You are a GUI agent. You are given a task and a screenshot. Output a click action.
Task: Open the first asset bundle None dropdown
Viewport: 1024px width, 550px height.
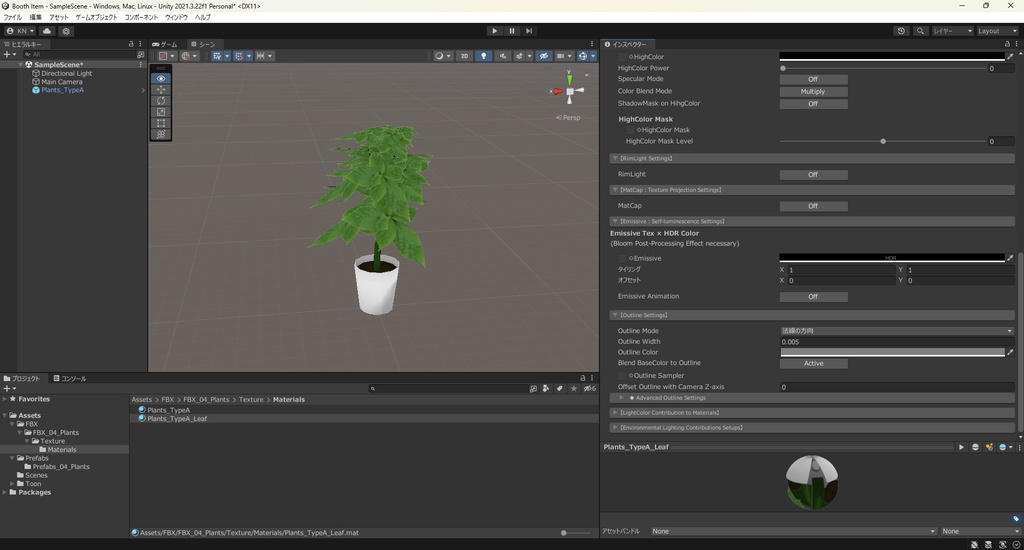pyautogui.click(x=793, y=531)
